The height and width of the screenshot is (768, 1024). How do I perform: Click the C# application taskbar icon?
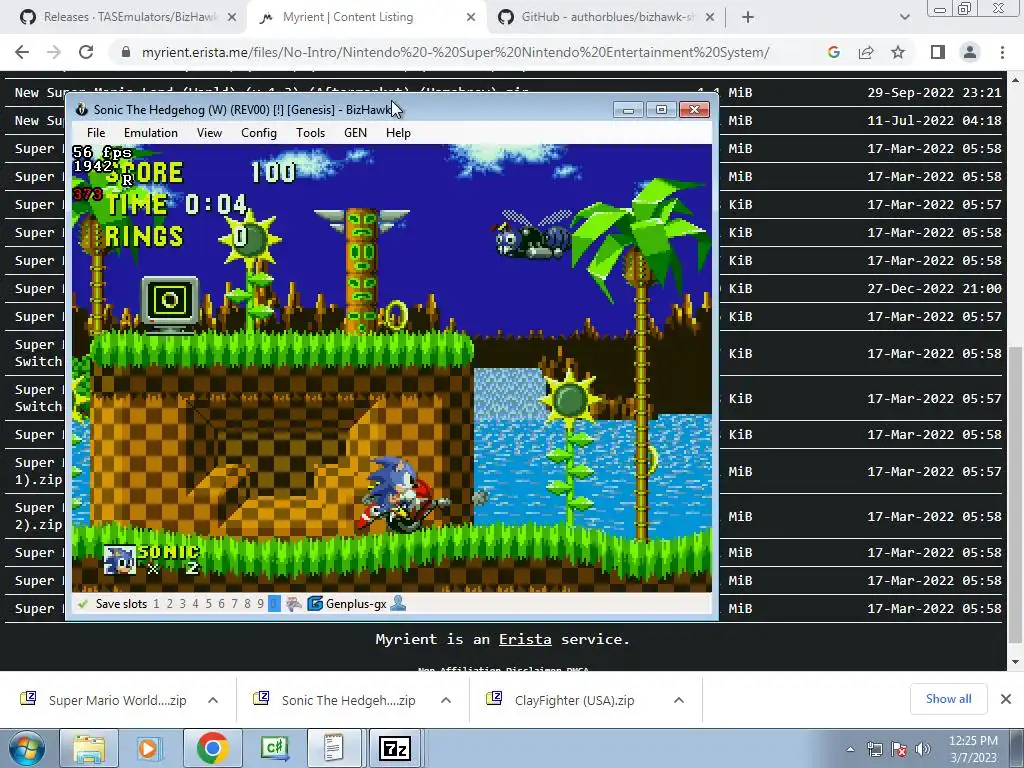click(274, 748)
